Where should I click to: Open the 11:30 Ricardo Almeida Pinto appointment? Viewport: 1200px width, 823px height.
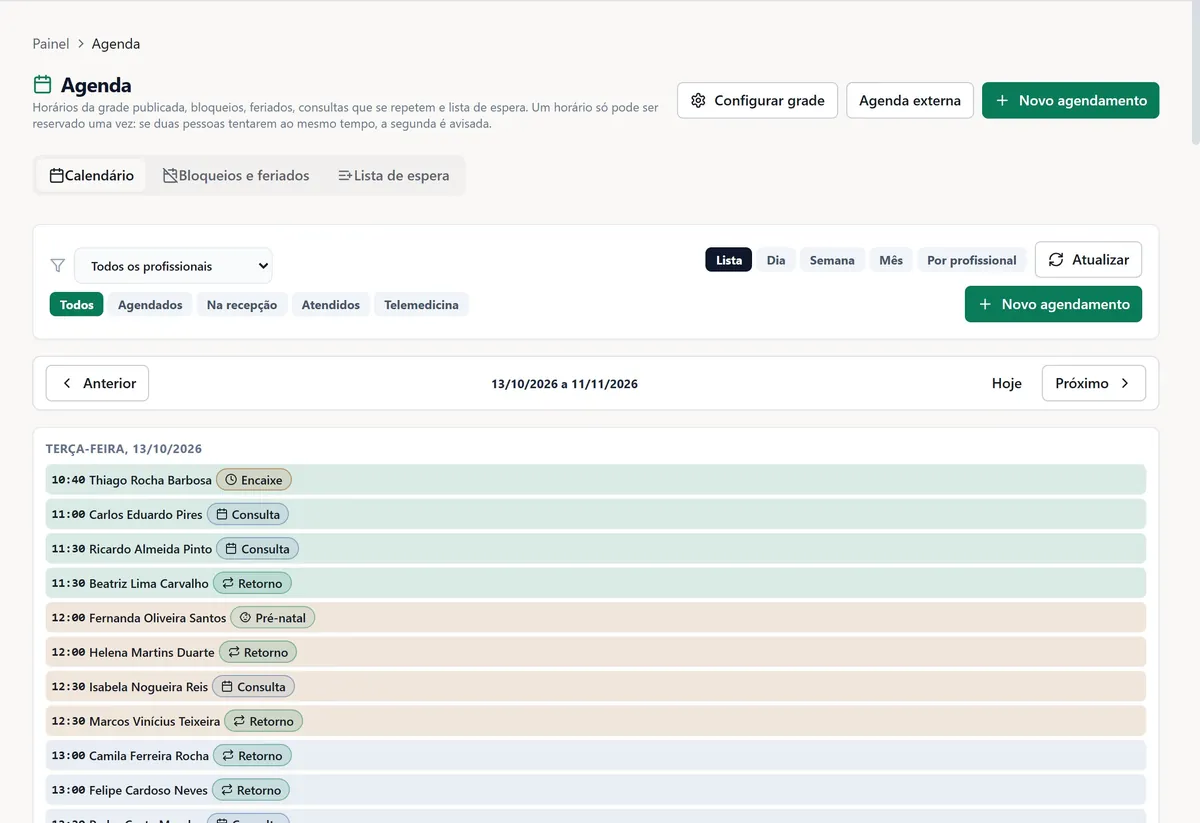point(596,549)
